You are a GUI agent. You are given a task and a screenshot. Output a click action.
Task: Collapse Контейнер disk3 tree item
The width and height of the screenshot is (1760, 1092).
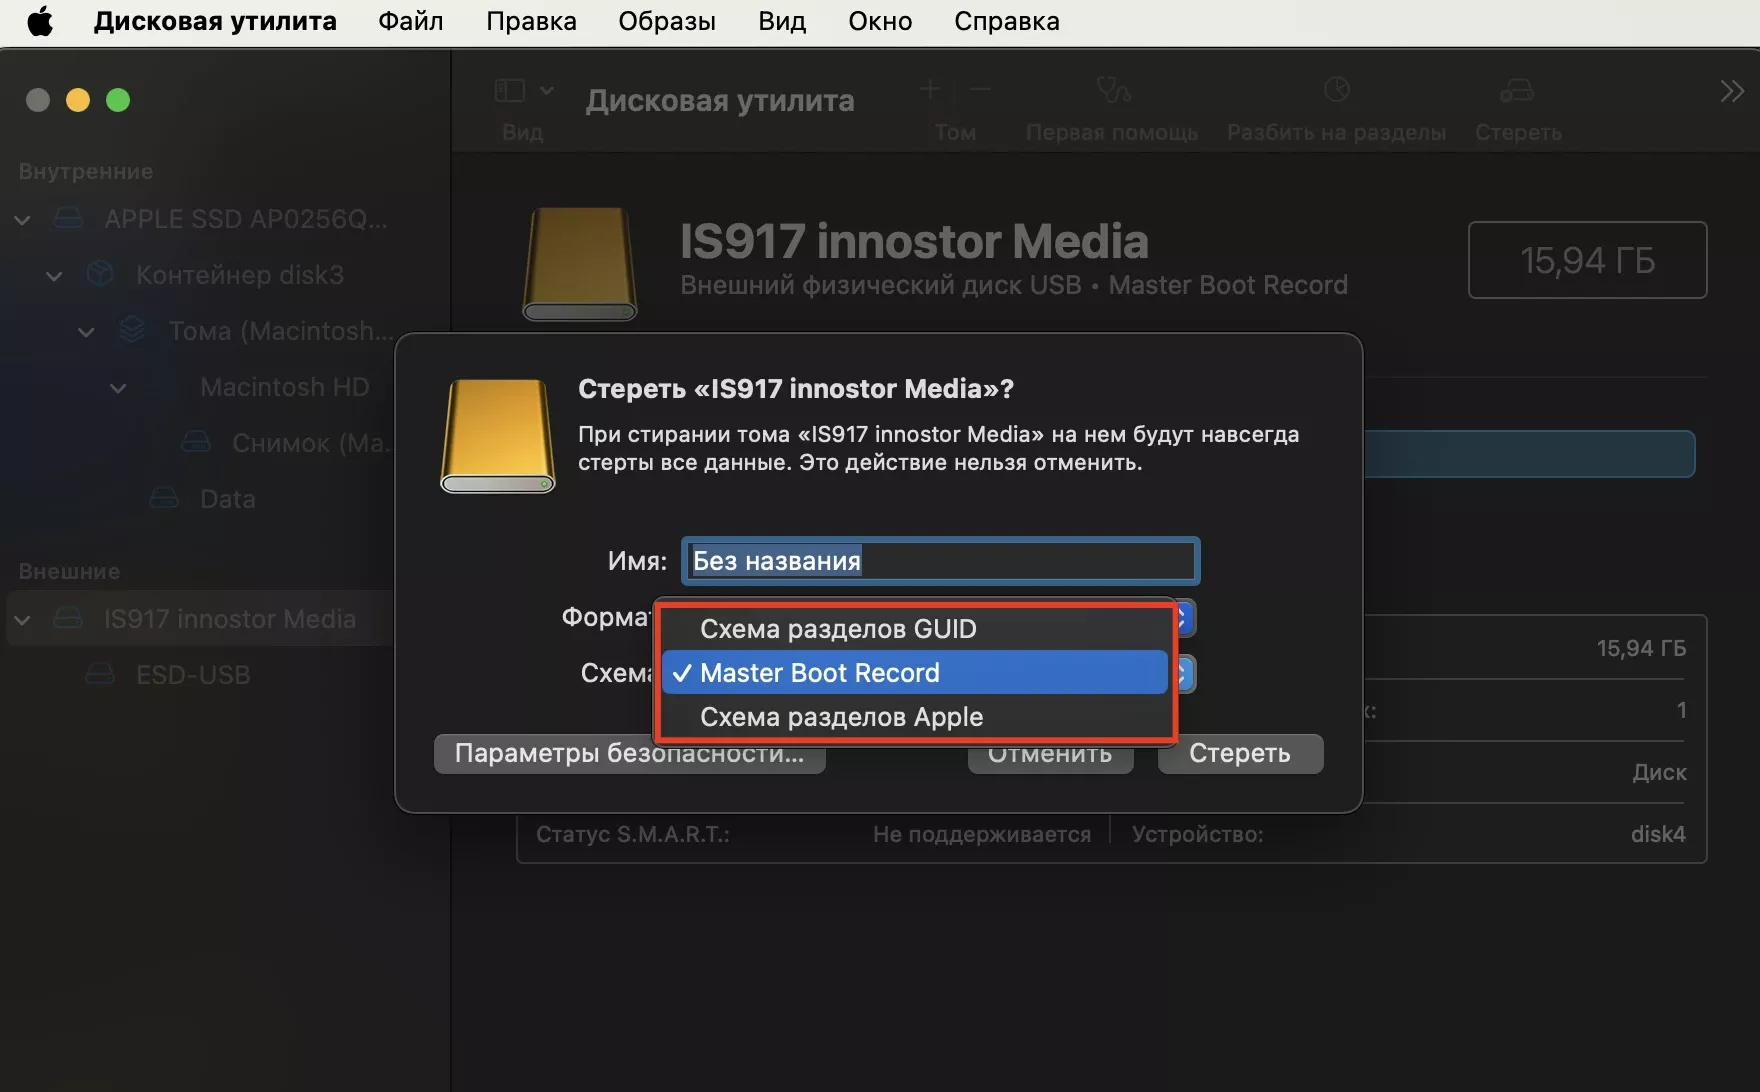click(55, 276)
